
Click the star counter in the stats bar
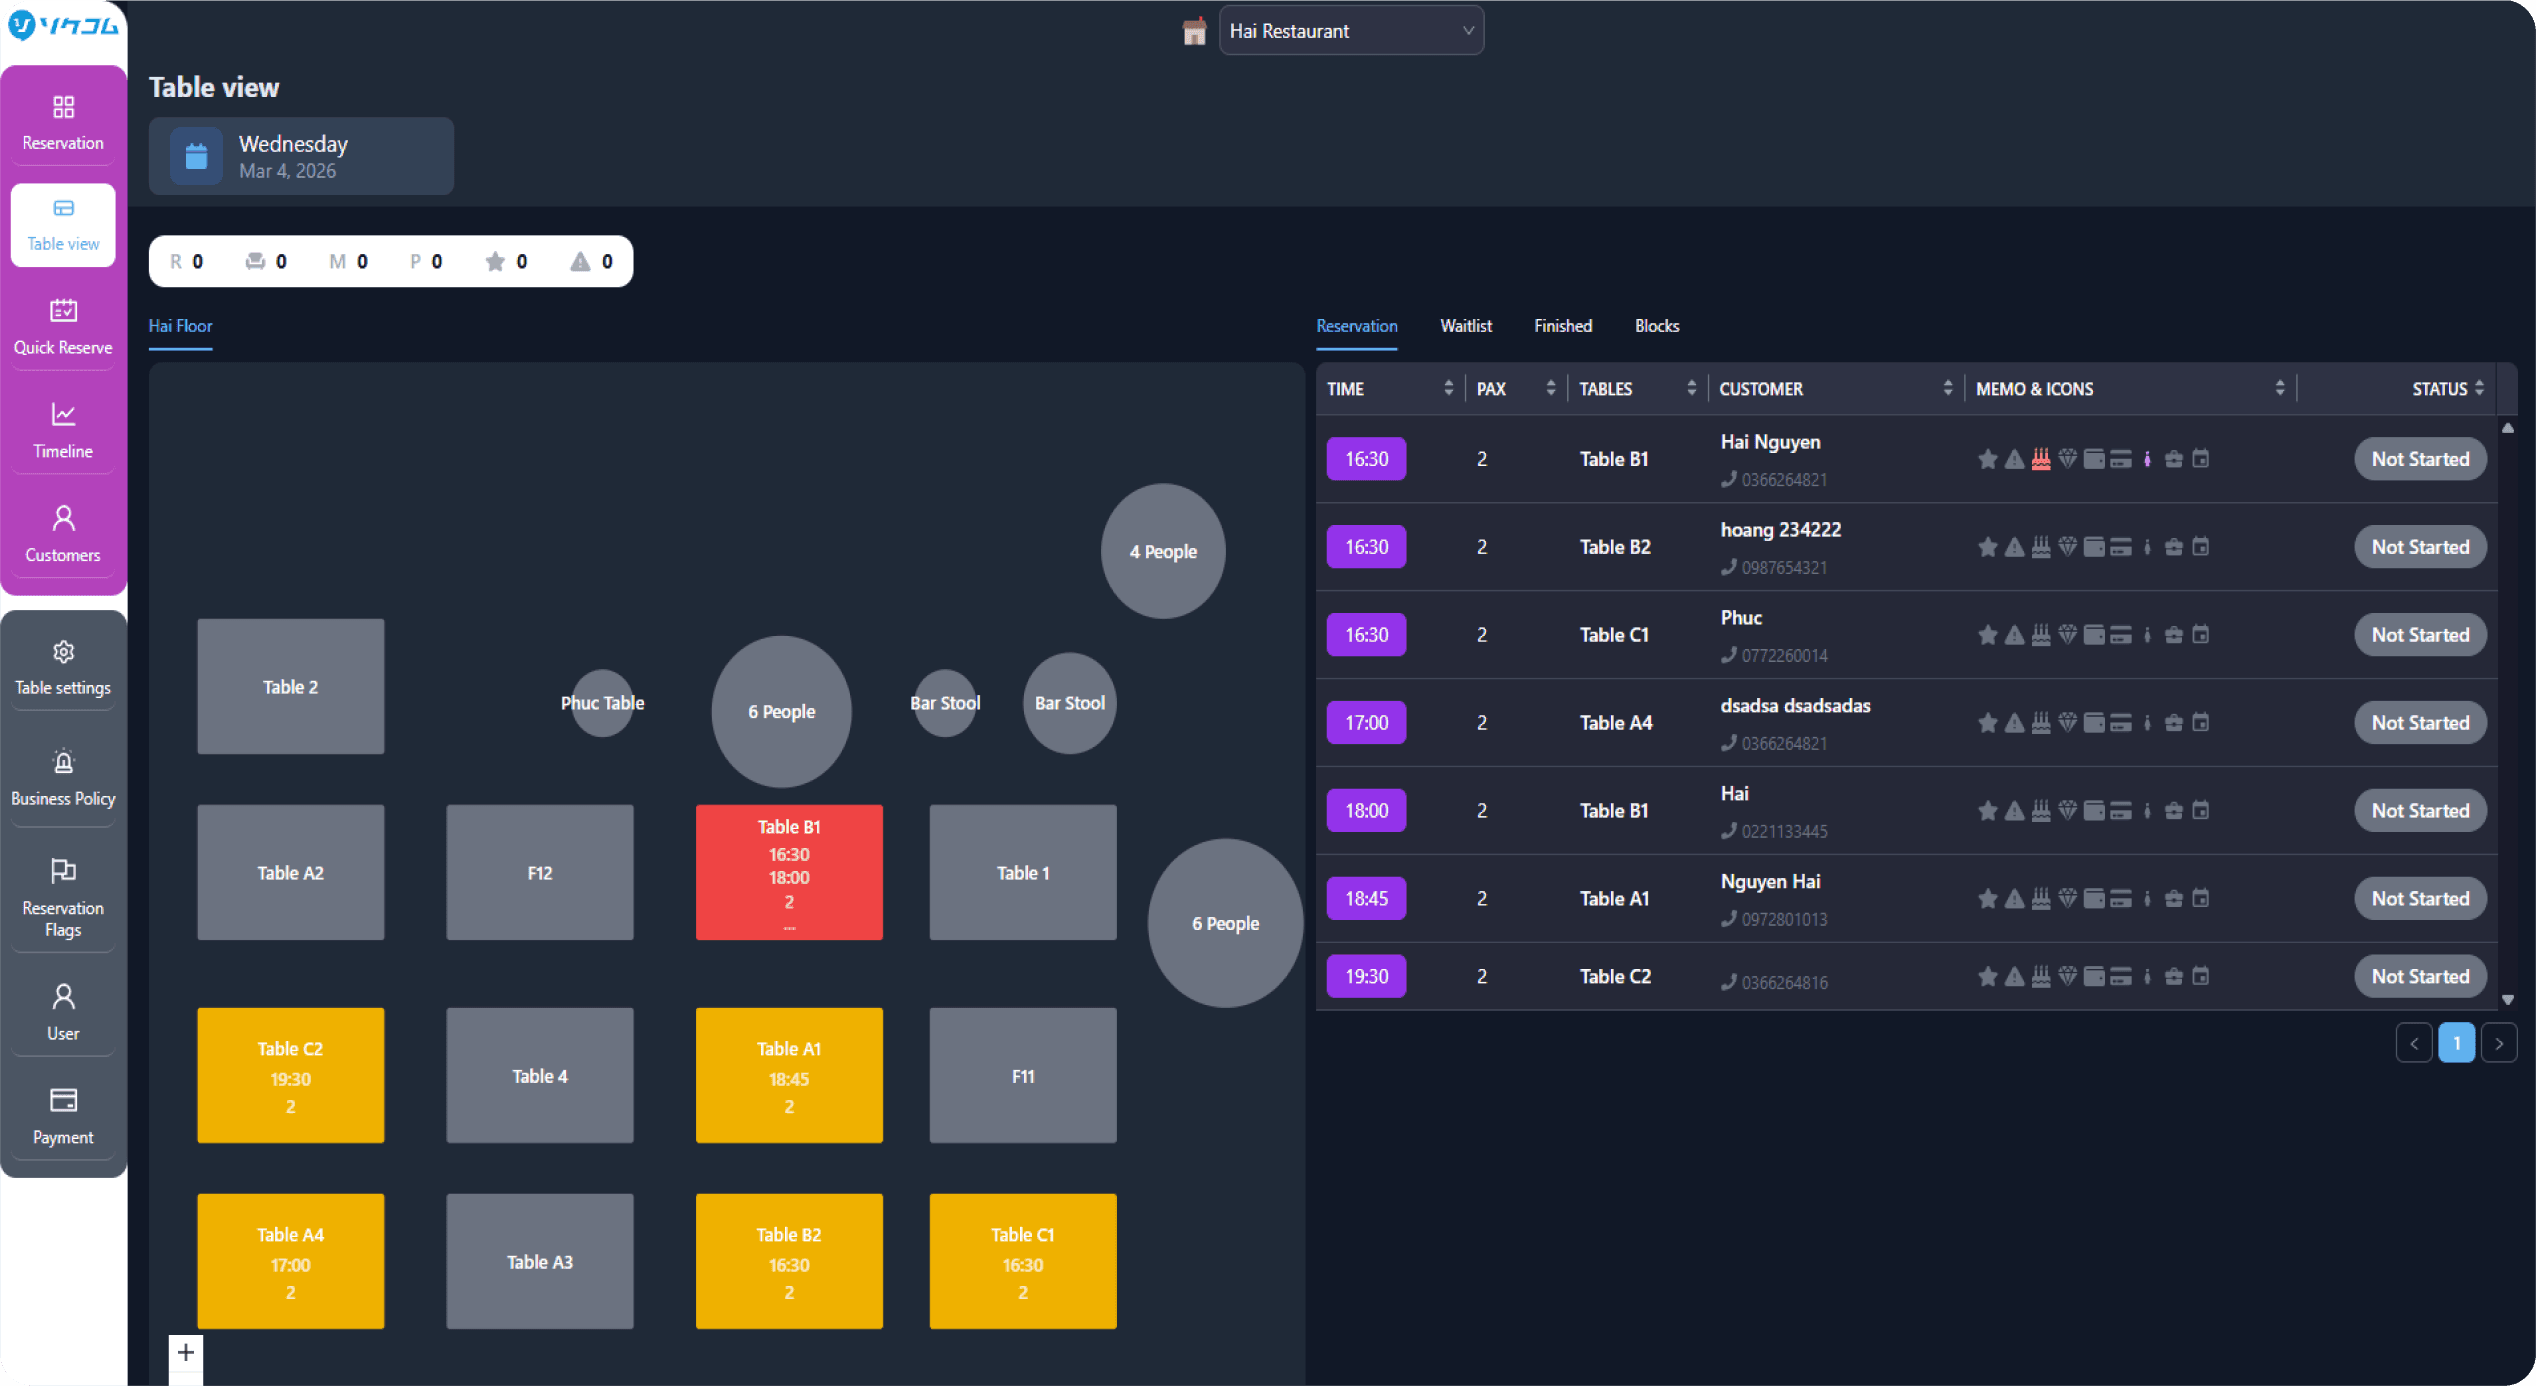[x=505, y=261]
